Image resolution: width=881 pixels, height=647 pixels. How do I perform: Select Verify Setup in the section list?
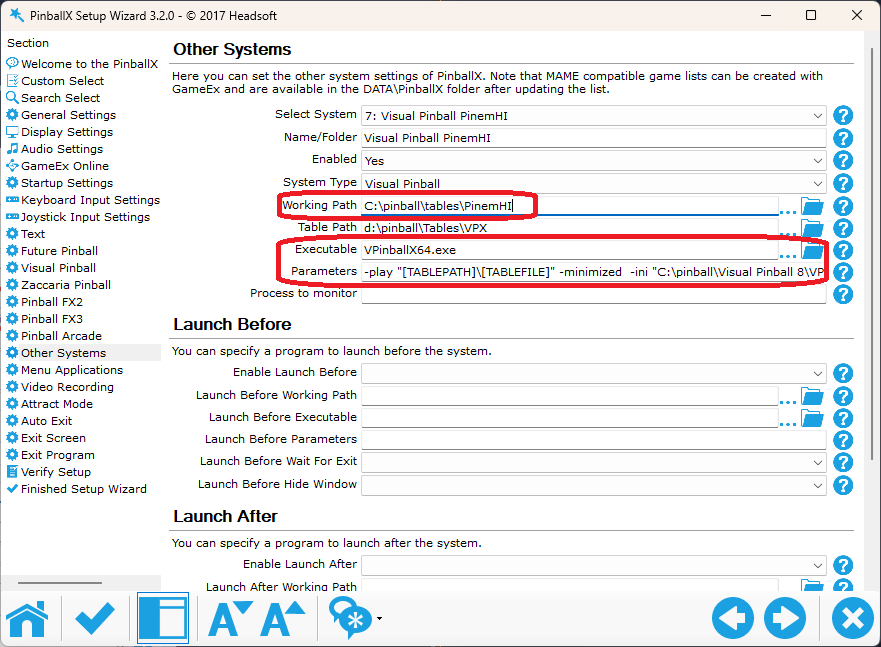point(56,472)
